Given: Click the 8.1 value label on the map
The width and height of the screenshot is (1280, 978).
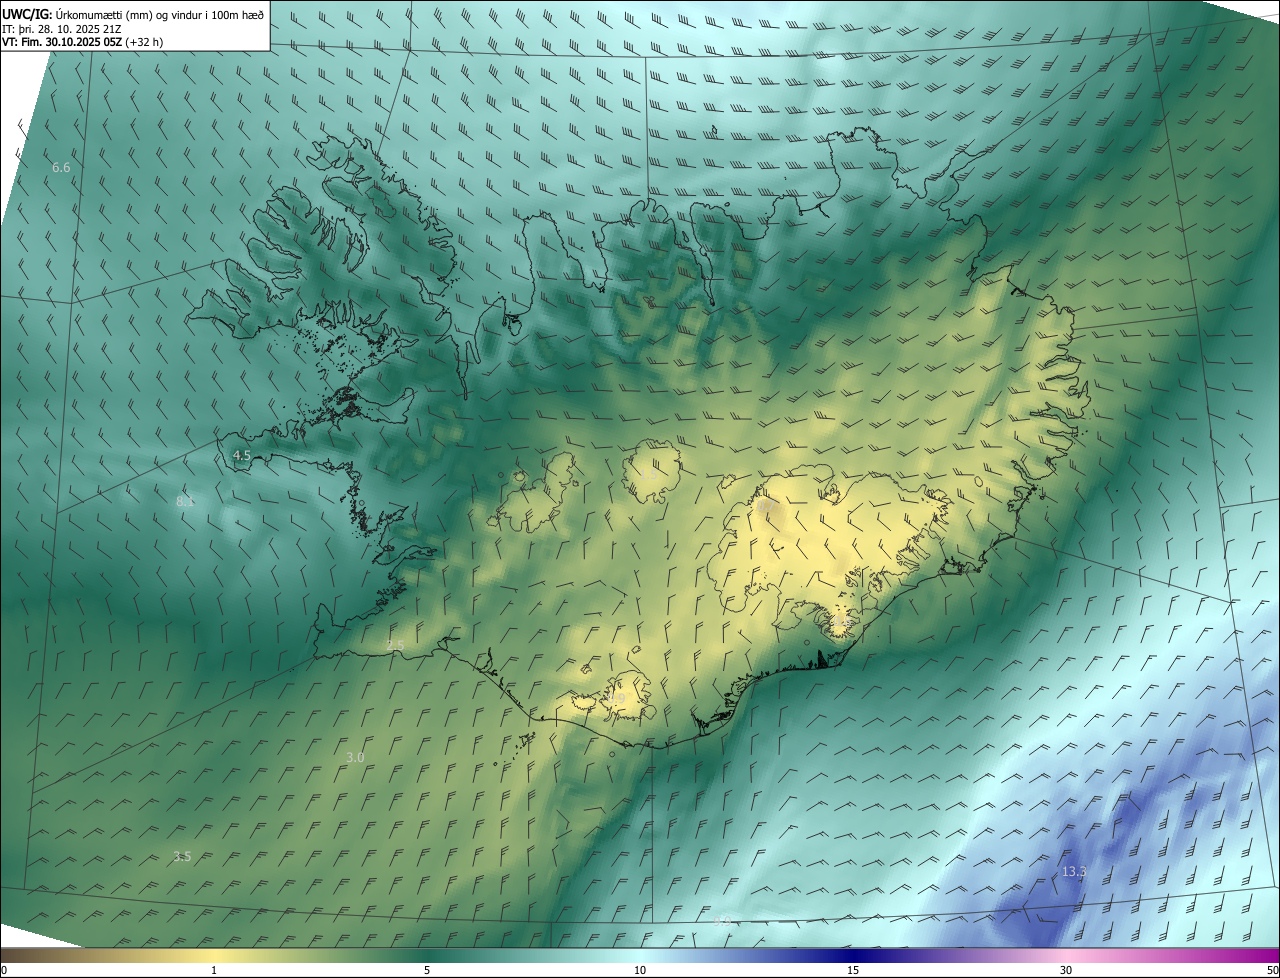Looking at the screenshot, I should pos(185,501).
